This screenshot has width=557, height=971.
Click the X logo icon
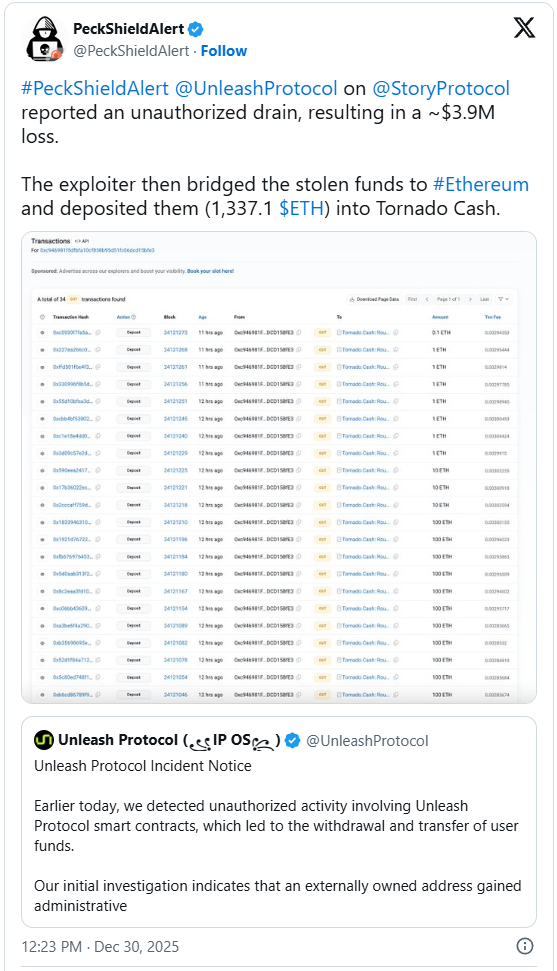tap(524, 28)
